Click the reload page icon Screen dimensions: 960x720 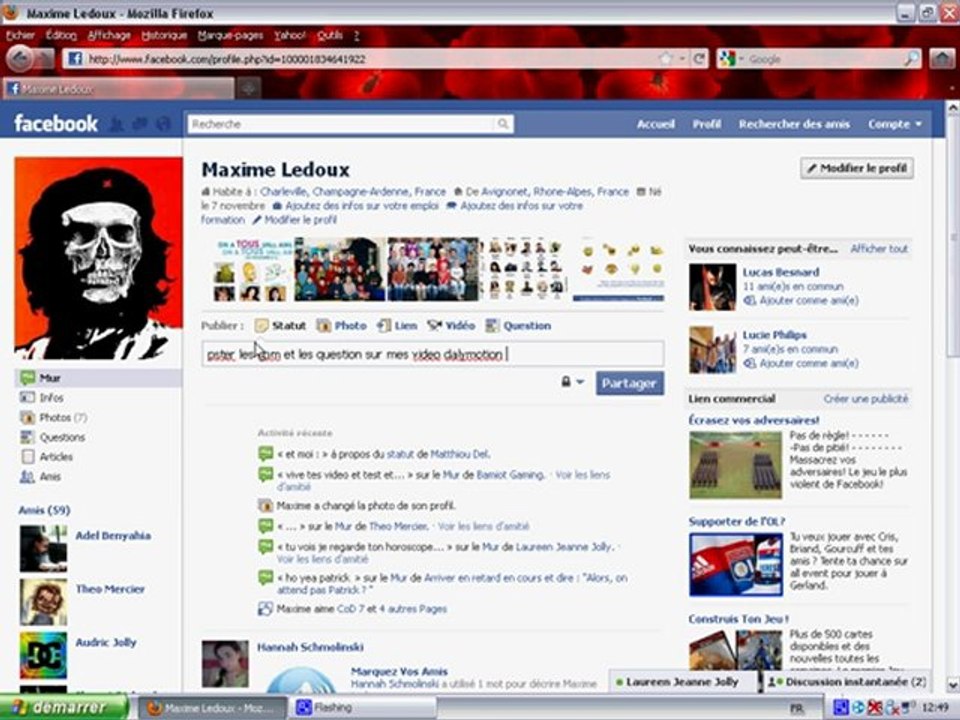coord(699,59)
